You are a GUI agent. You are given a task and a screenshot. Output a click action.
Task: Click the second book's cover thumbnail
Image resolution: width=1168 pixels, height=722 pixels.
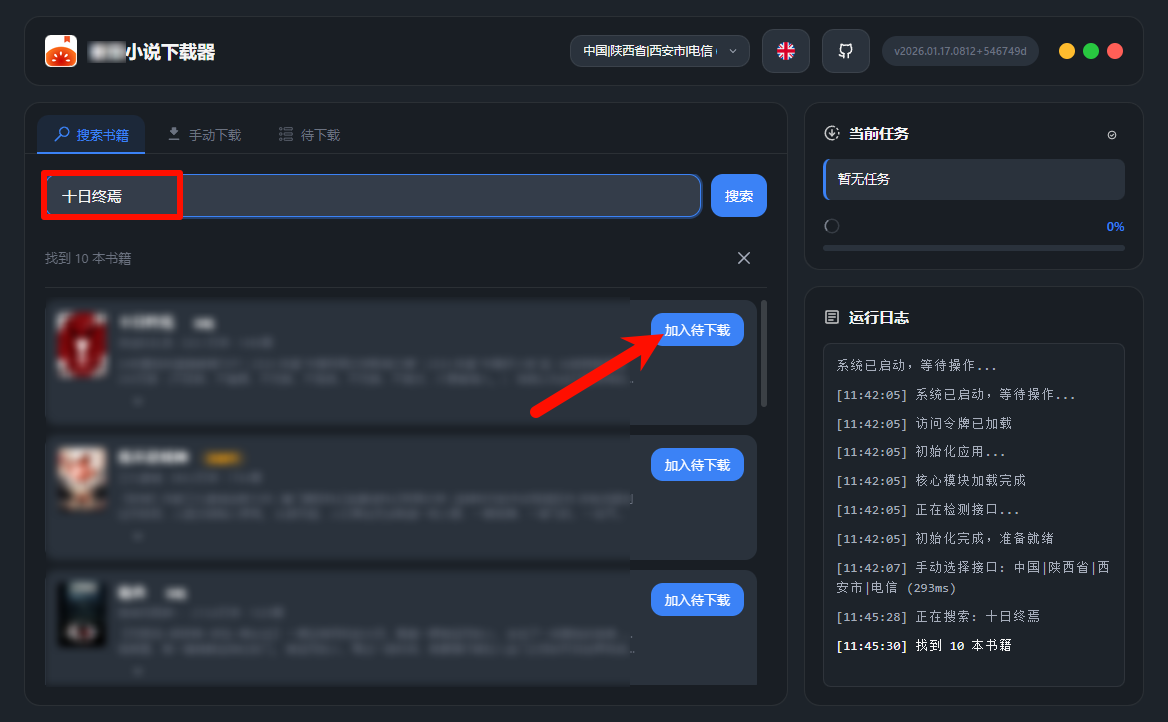[x=82, y=479]
